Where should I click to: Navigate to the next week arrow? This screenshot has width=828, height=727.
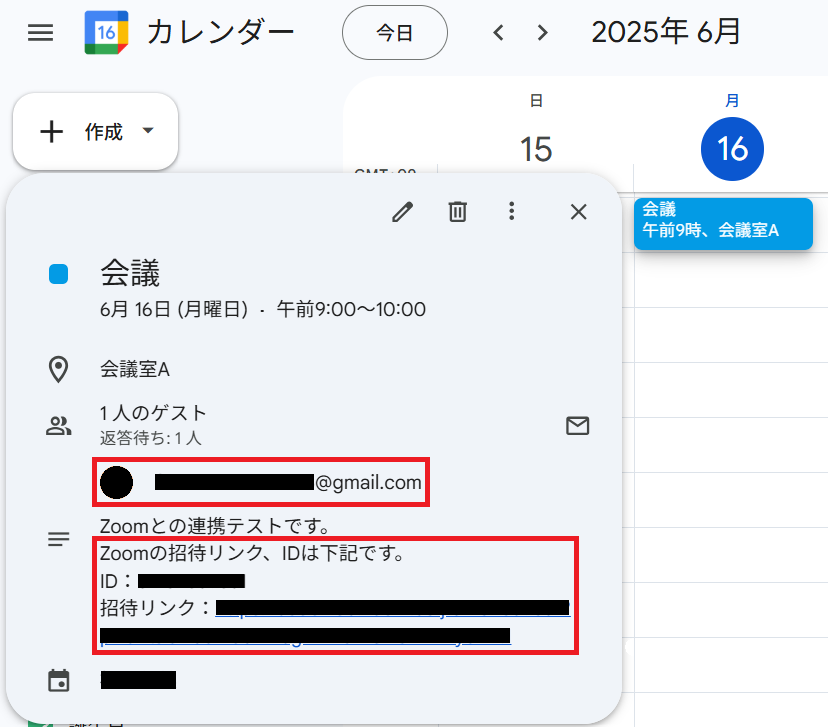pyautogui.click(x=542, y=33)
